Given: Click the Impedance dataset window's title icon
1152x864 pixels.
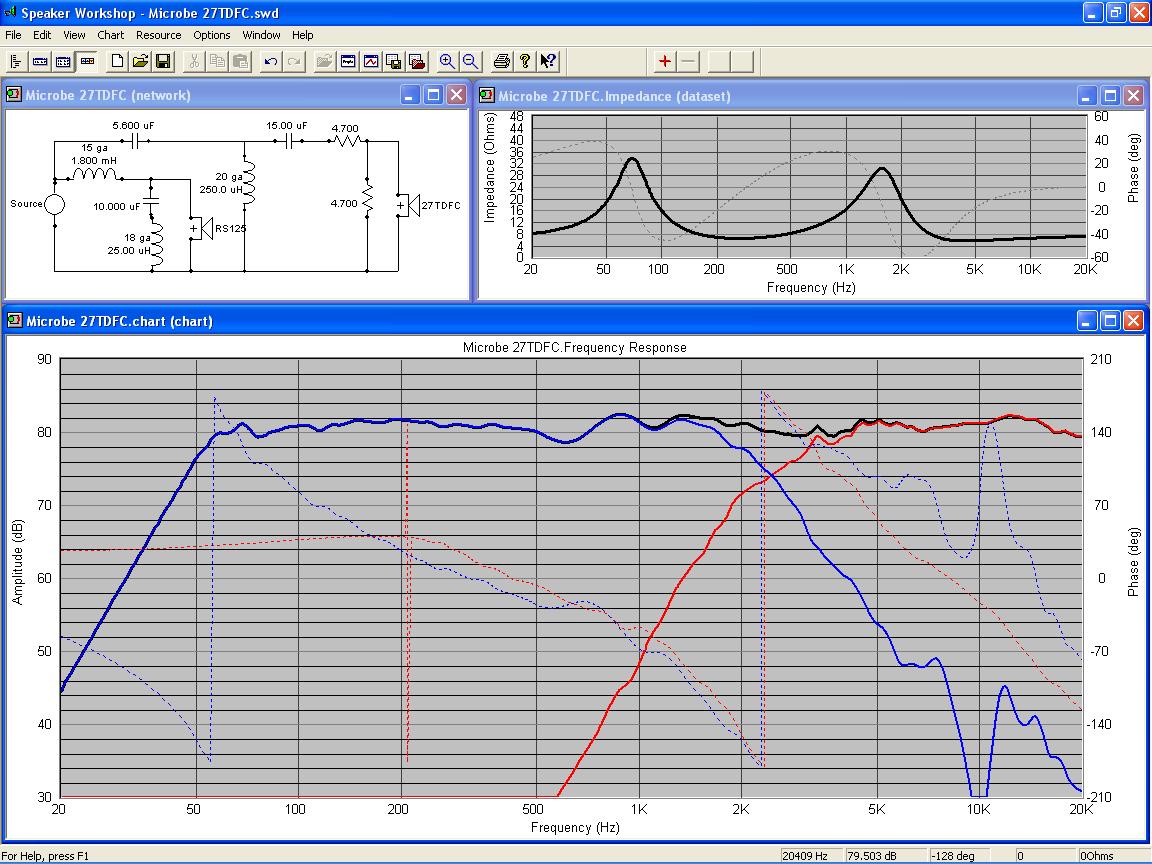Looking at the screenshot, I should [486, 96].
